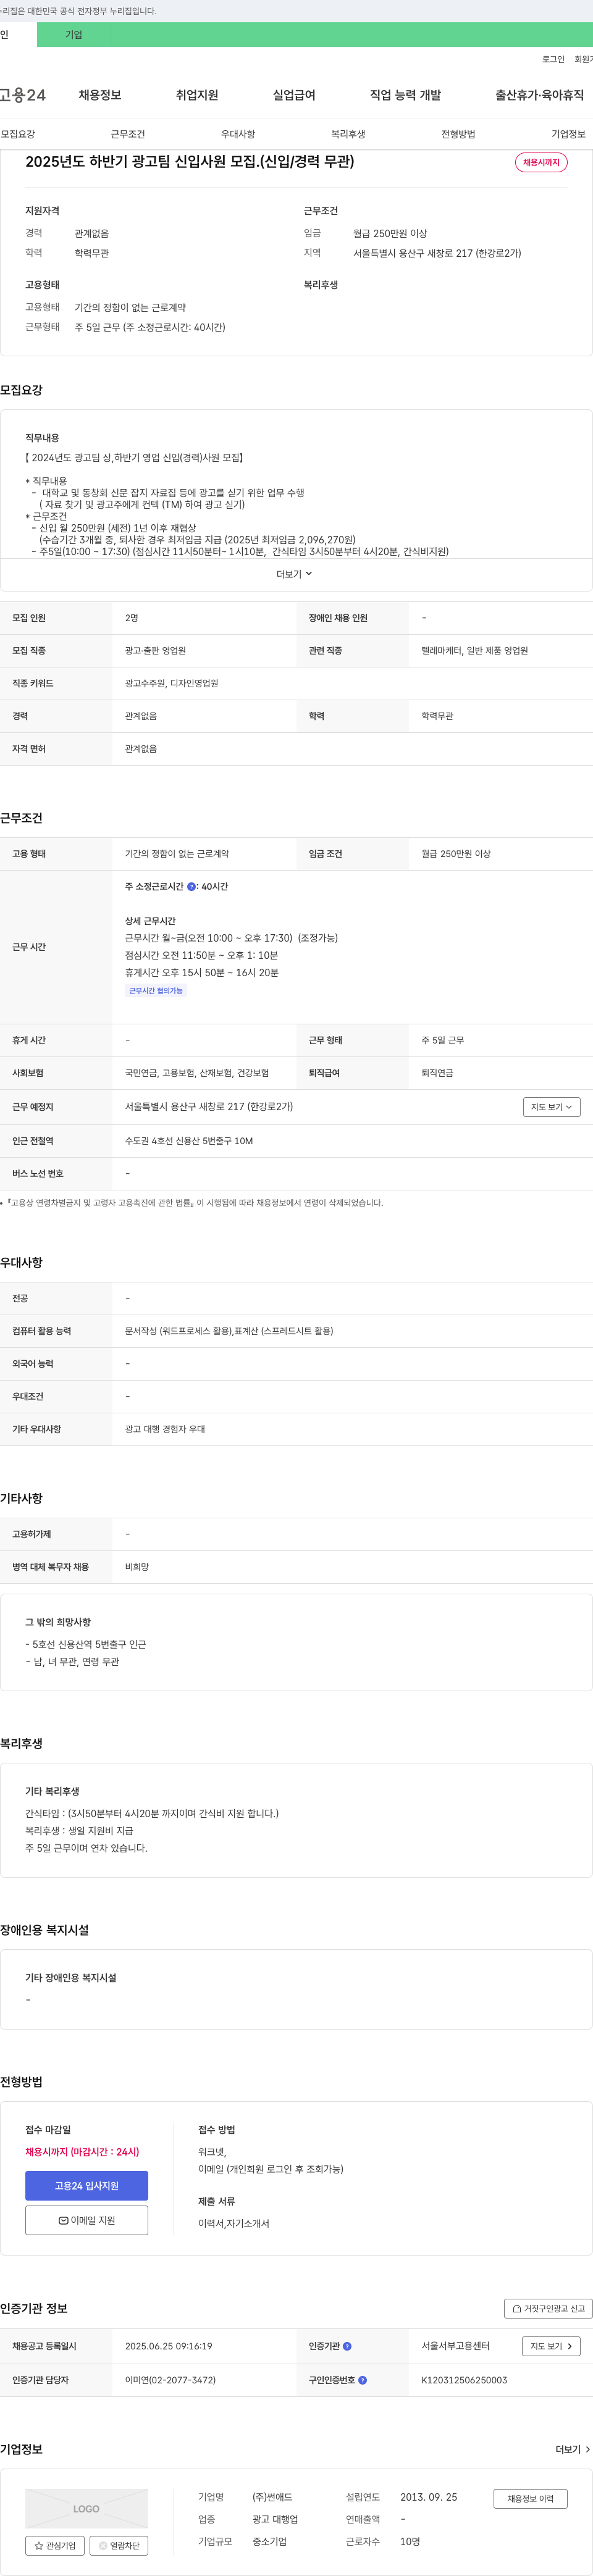Open 지도 보기 dropdown for 근무 예정지
The height and width of the screenshot is (2576, 593).
[x=551, y=1107]
